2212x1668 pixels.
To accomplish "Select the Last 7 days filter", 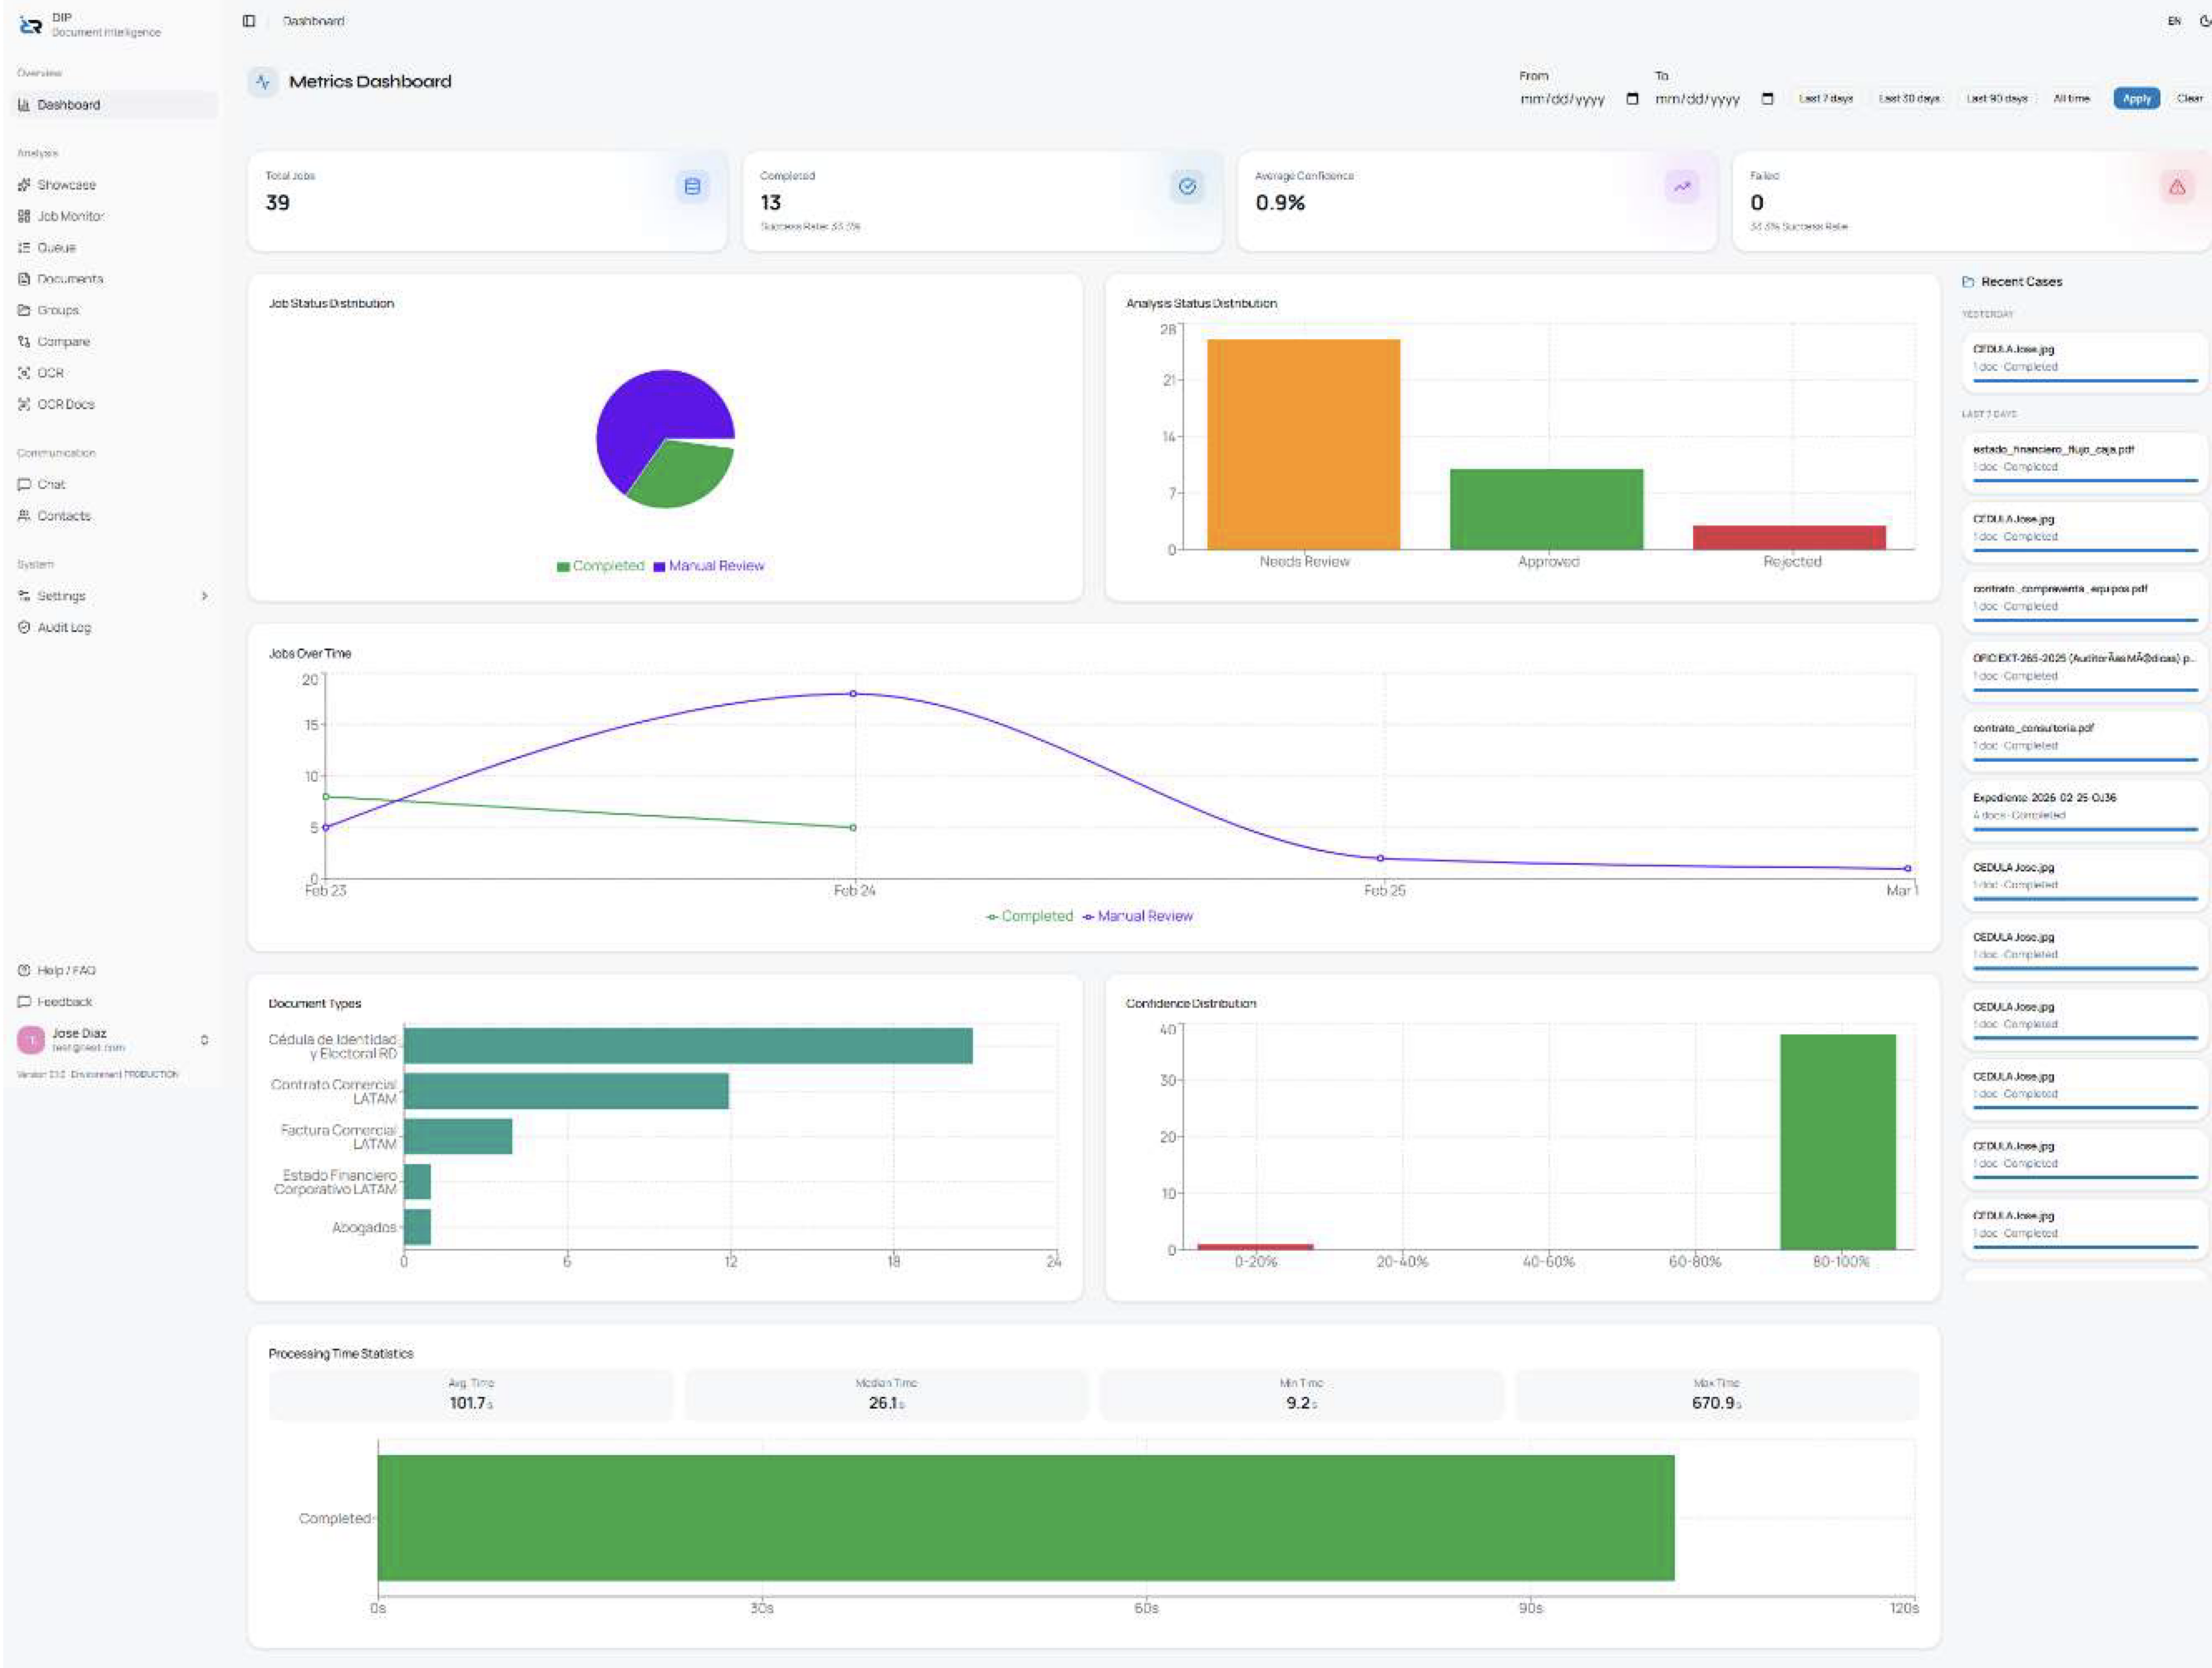I will coord(1826,99).
